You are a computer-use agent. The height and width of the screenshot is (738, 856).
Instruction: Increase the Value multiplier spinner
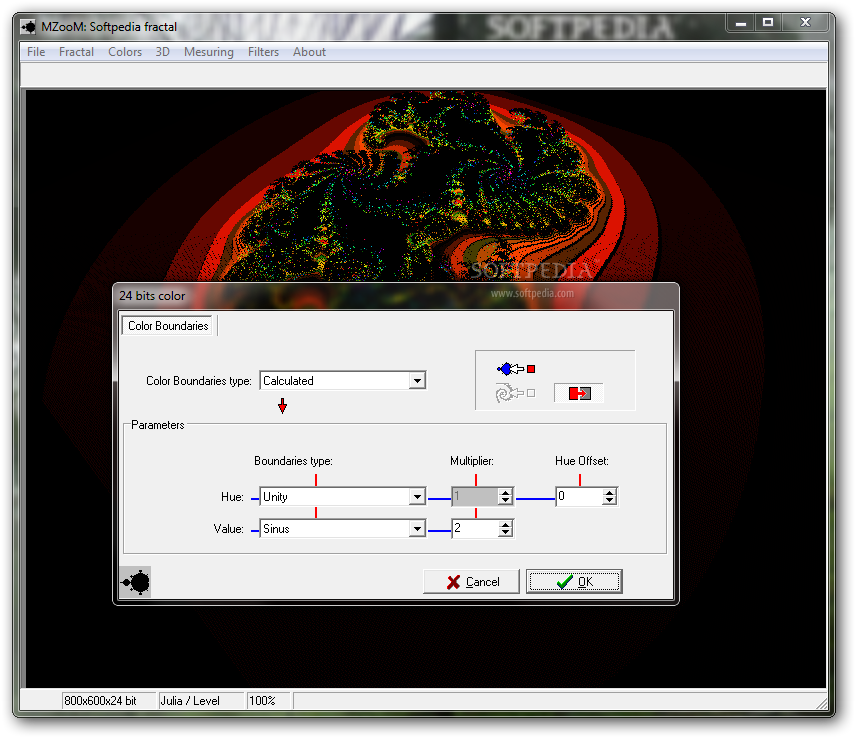coord(506,524)
